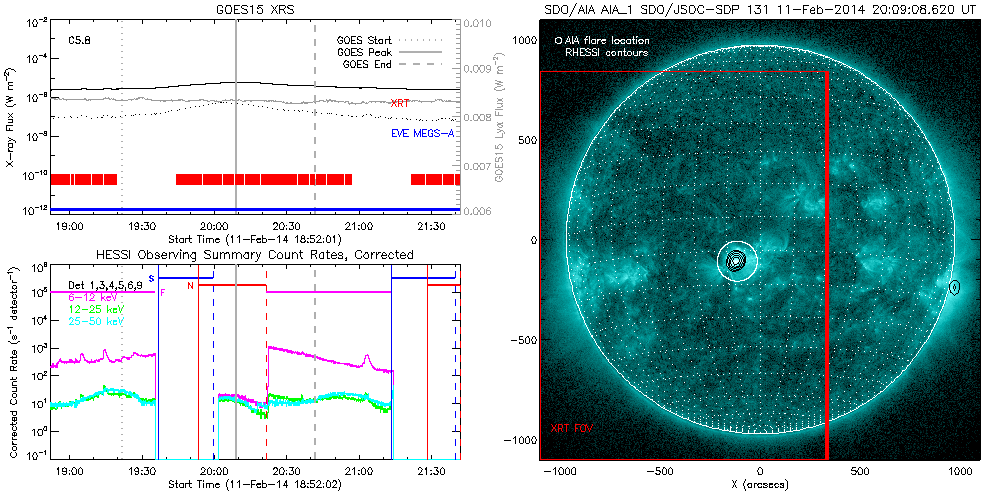
Task: Click the small contour on the right solar limb
Action: tap(954, 287)
